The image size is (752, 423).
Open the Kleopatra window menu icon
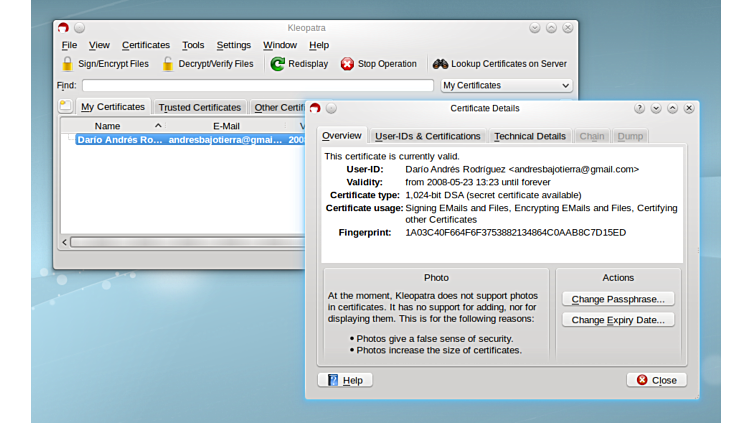(64, 28)
